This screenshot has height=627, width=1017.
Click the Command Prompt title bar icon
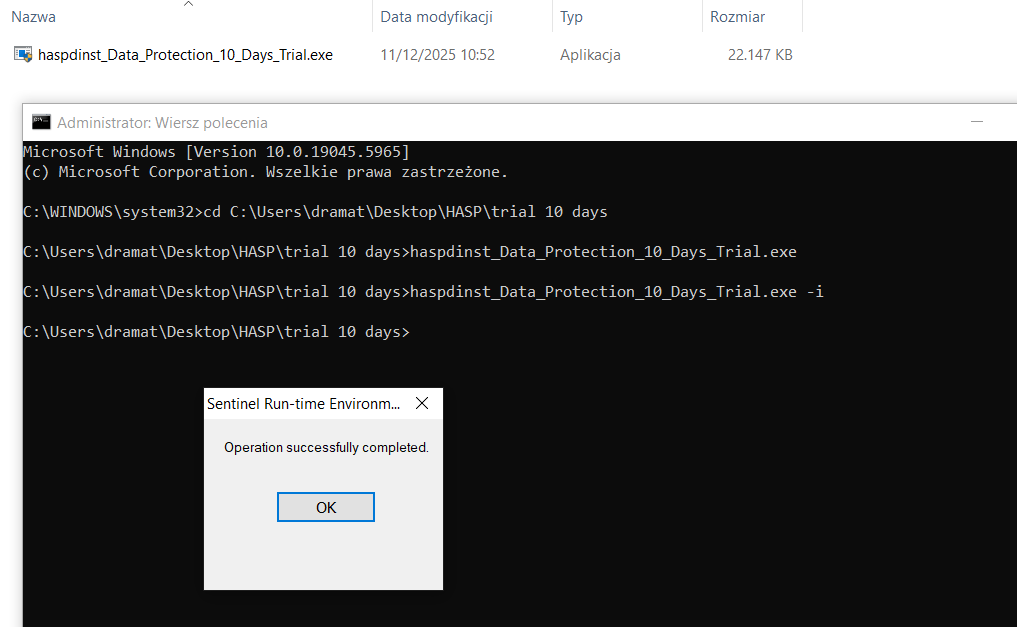pyautogui.click(x=41, y=122)
